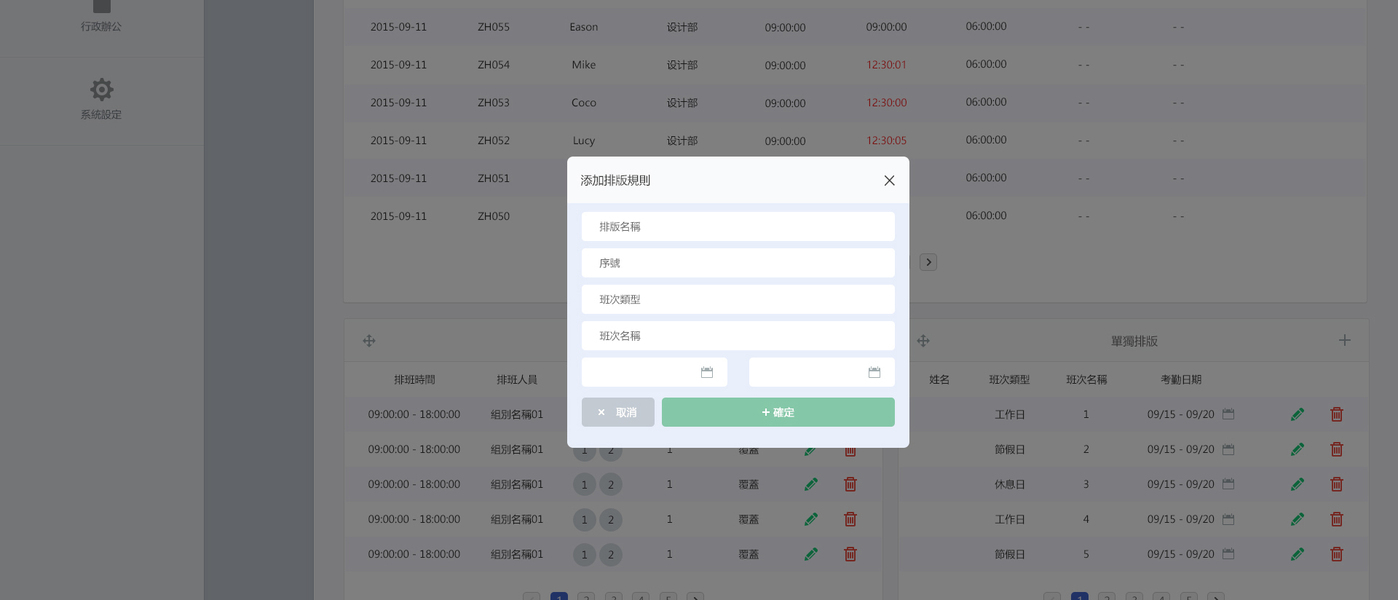Click the 考勤日期 column header
The width and height of the screenshot is (1398, 600).
(1181, 380)
